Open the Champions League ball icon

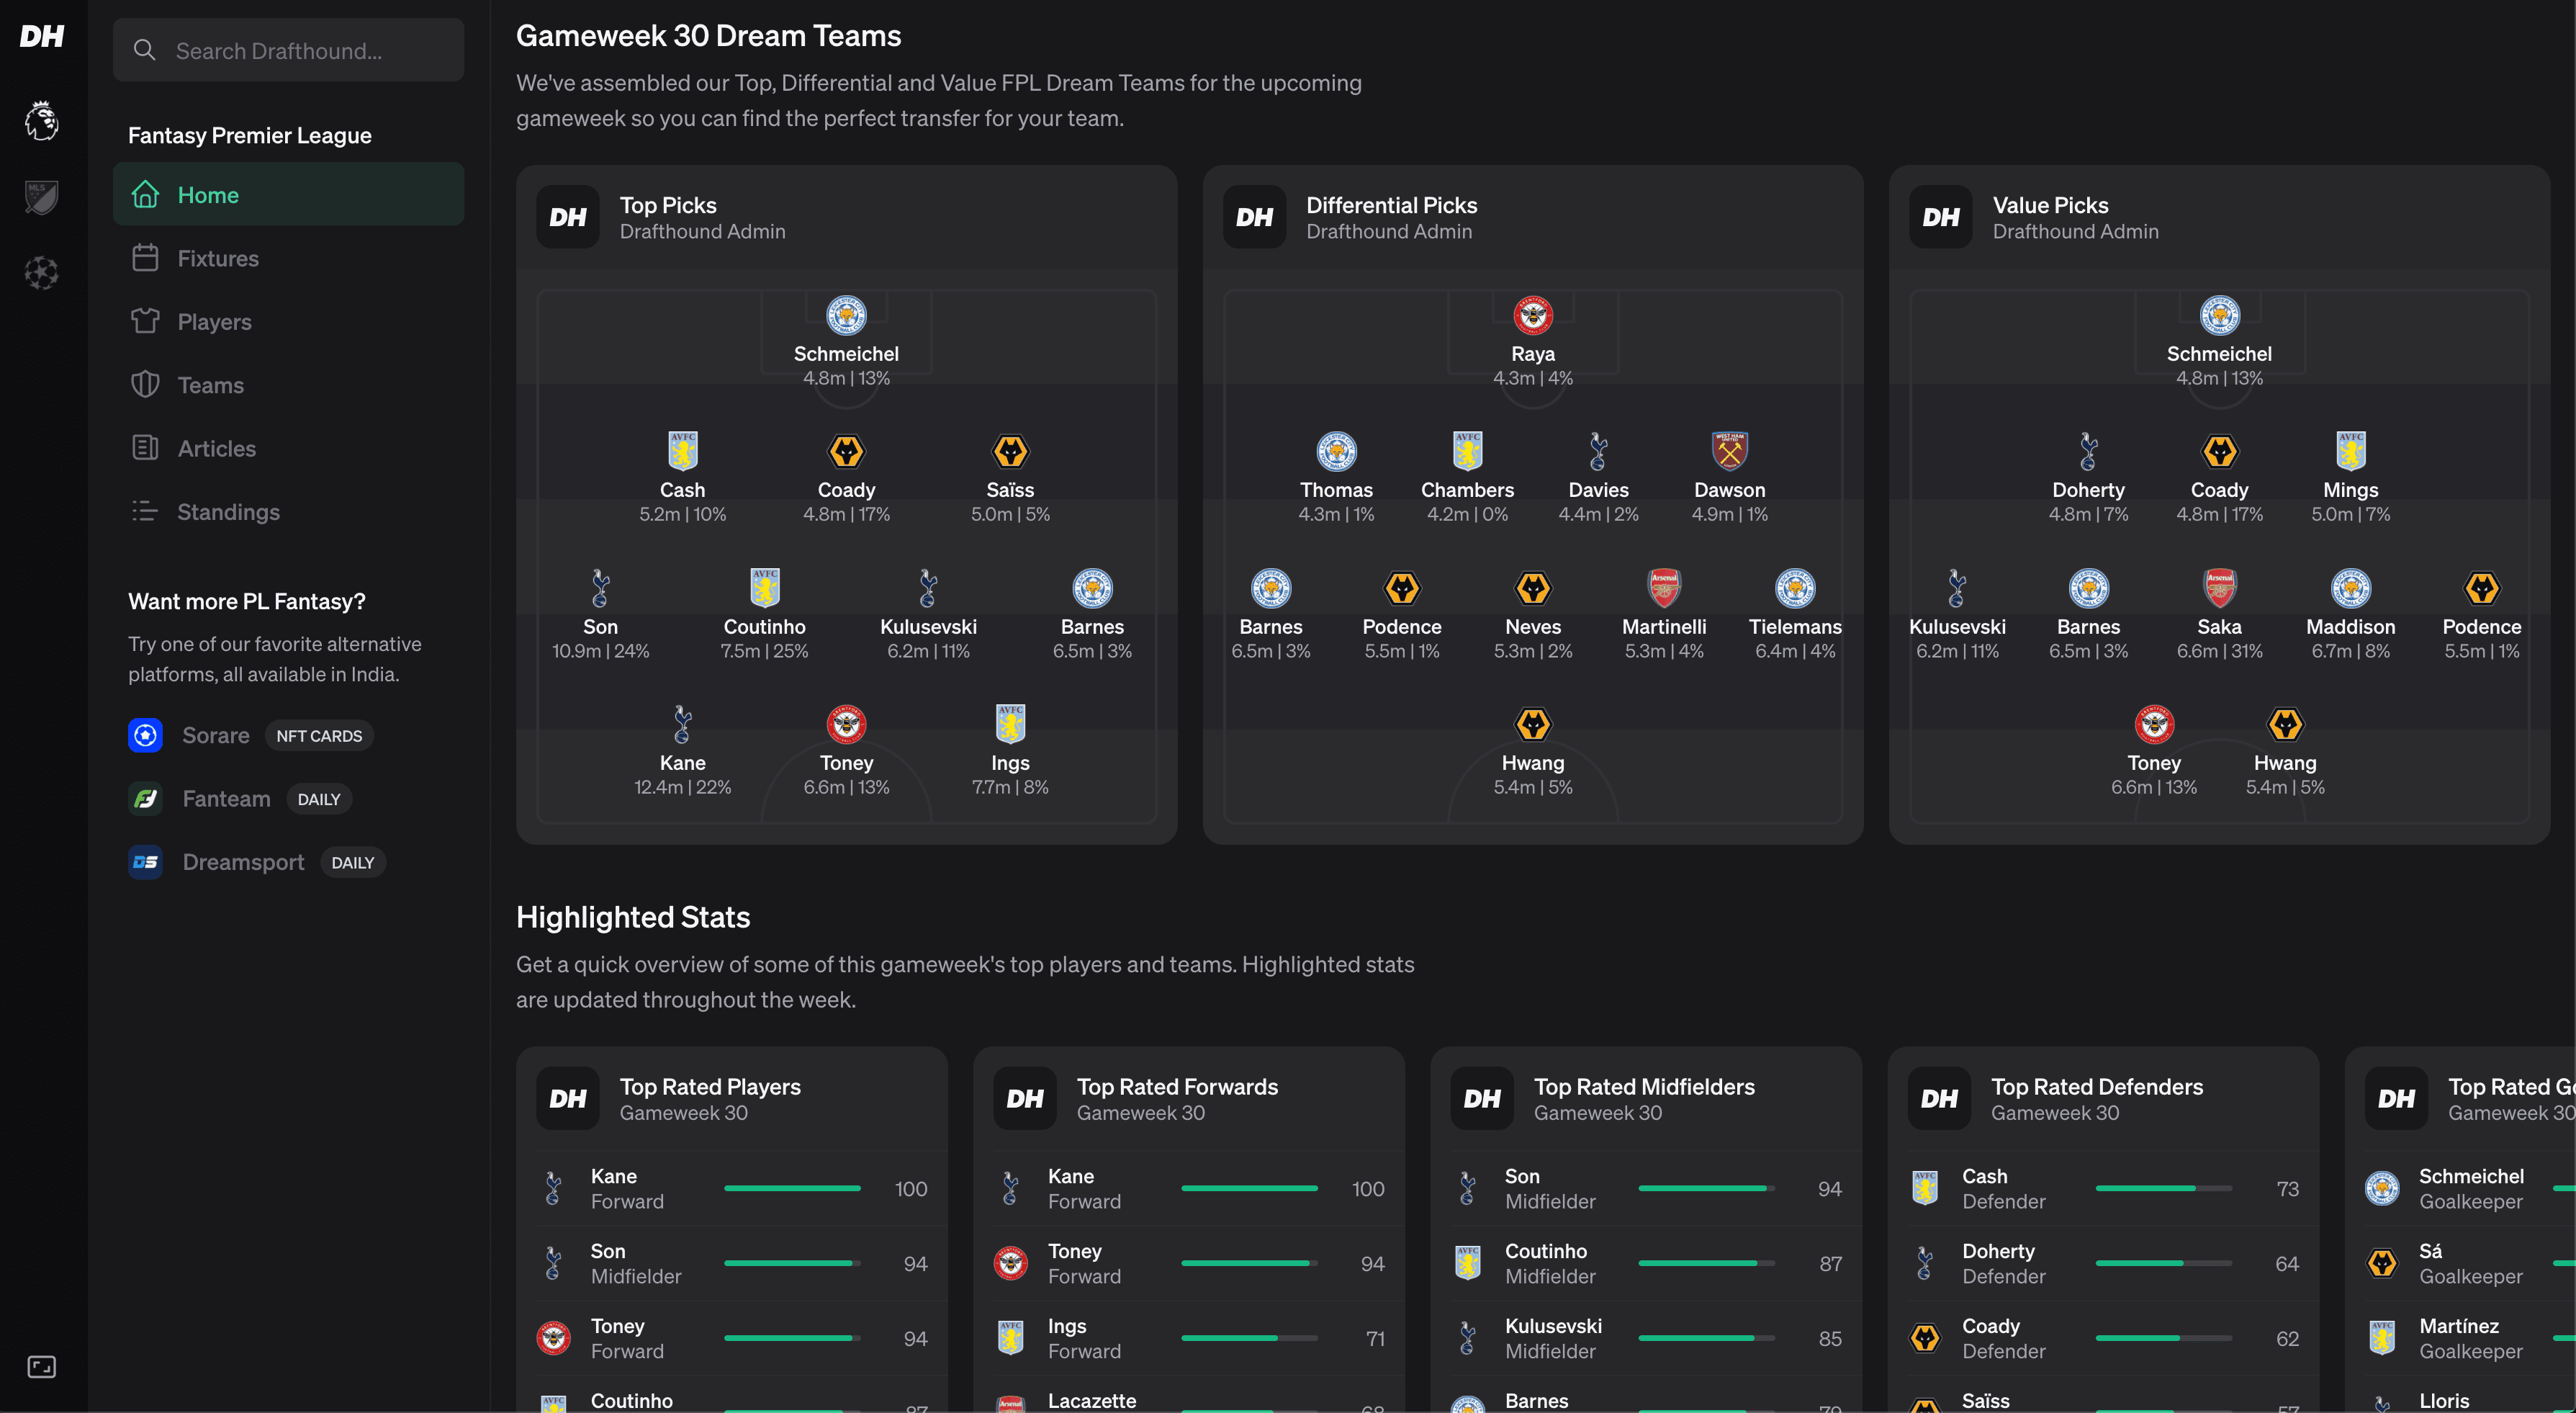click(42, 273)
